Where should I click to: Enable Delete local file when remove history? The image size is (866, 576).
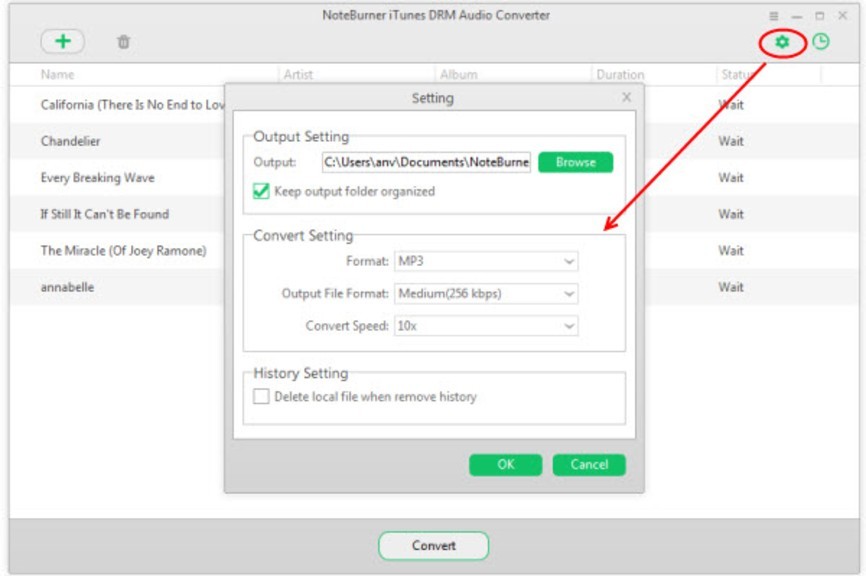coord(261,397)
